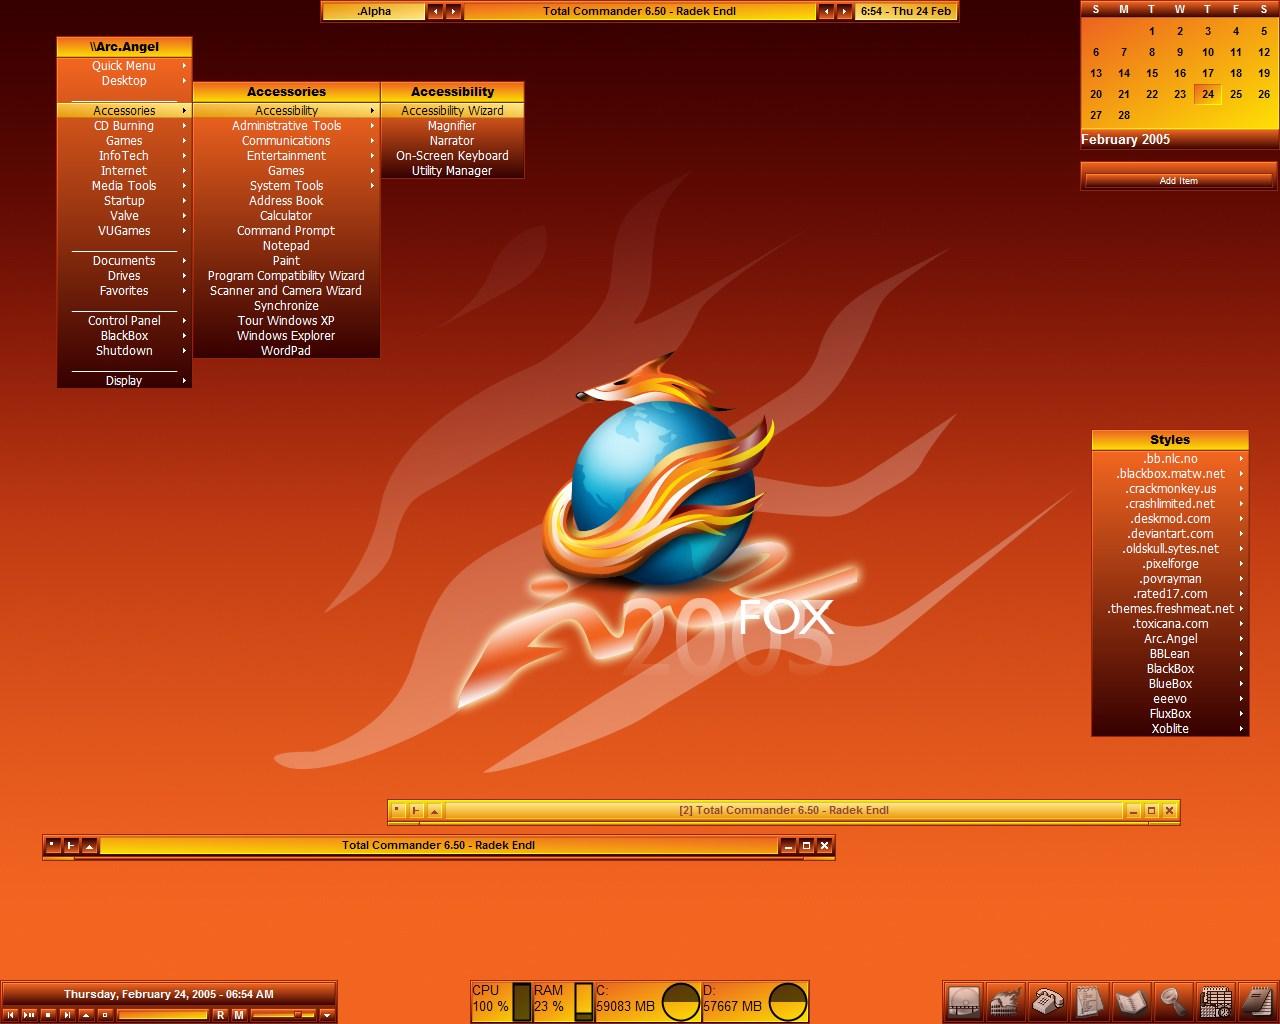
Task: Open Paint from Accessories menu
Action: [x=286, y=261]
